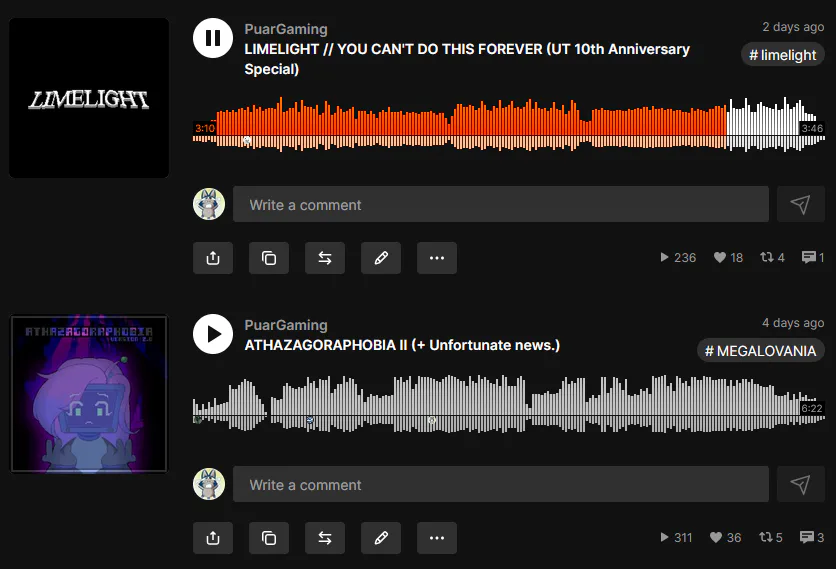Like the LIMELIGHT track with 18 likes
This screenshot has width=836, height=569.
pyautogui.click(x=728, y=258)
